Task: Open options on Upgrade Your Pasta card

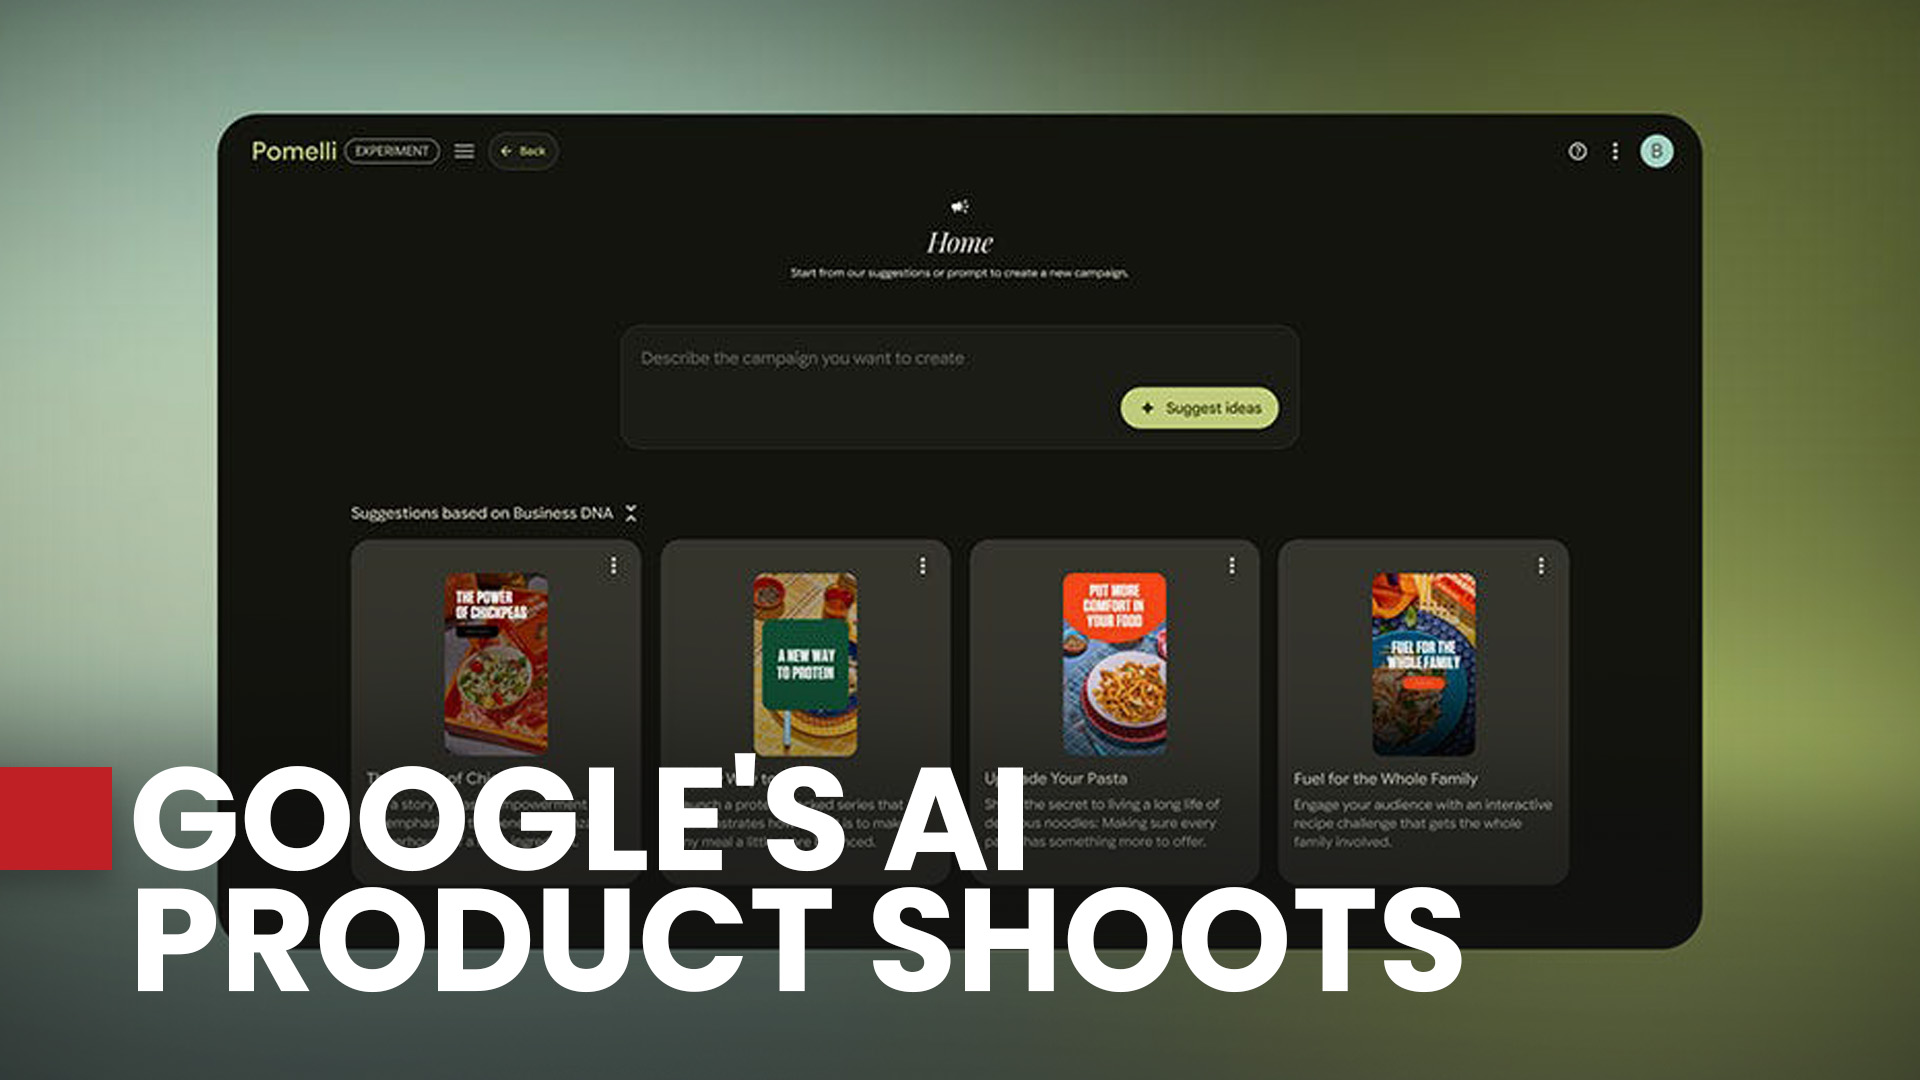Action: tap(1231, 566)
